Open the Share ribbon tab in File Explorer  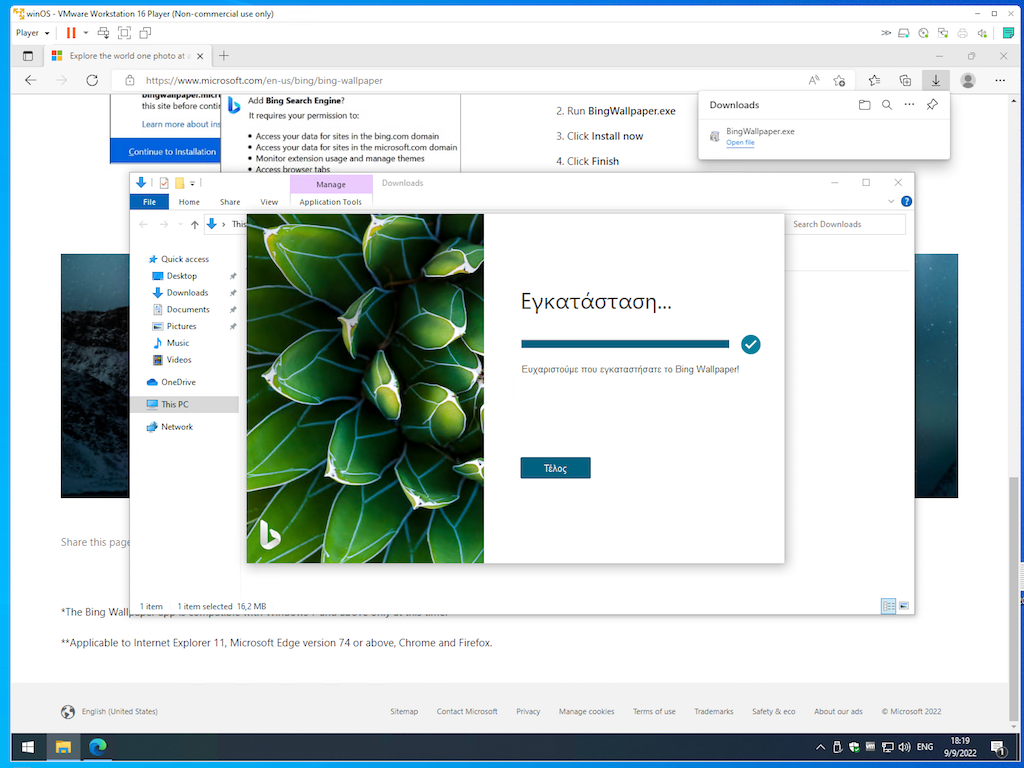[230, 202]
